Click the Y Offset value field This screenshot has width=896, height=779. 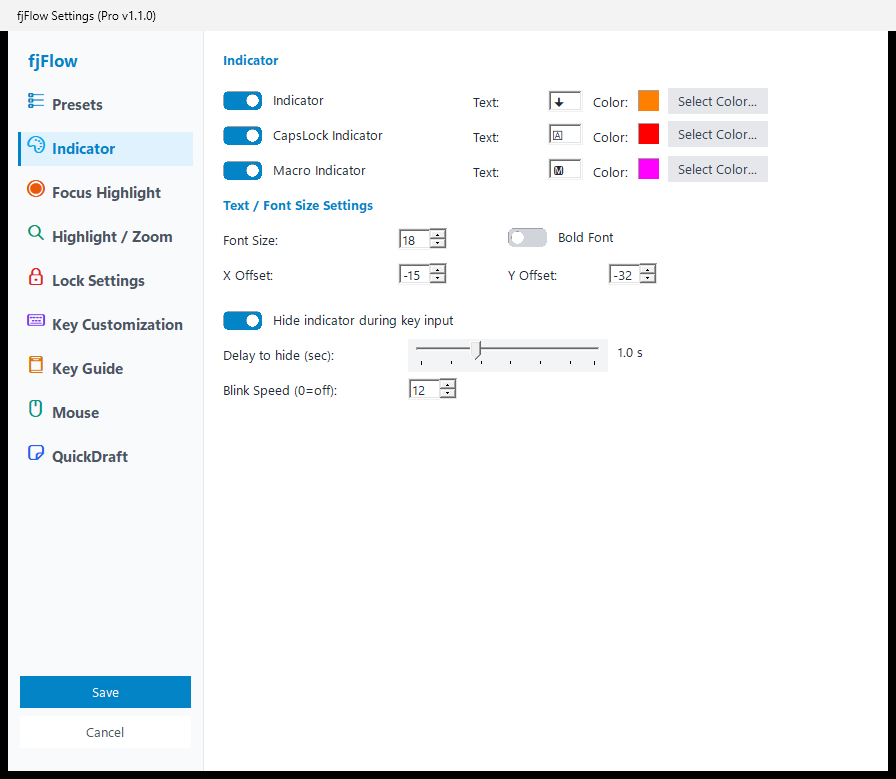pos(625,274)
